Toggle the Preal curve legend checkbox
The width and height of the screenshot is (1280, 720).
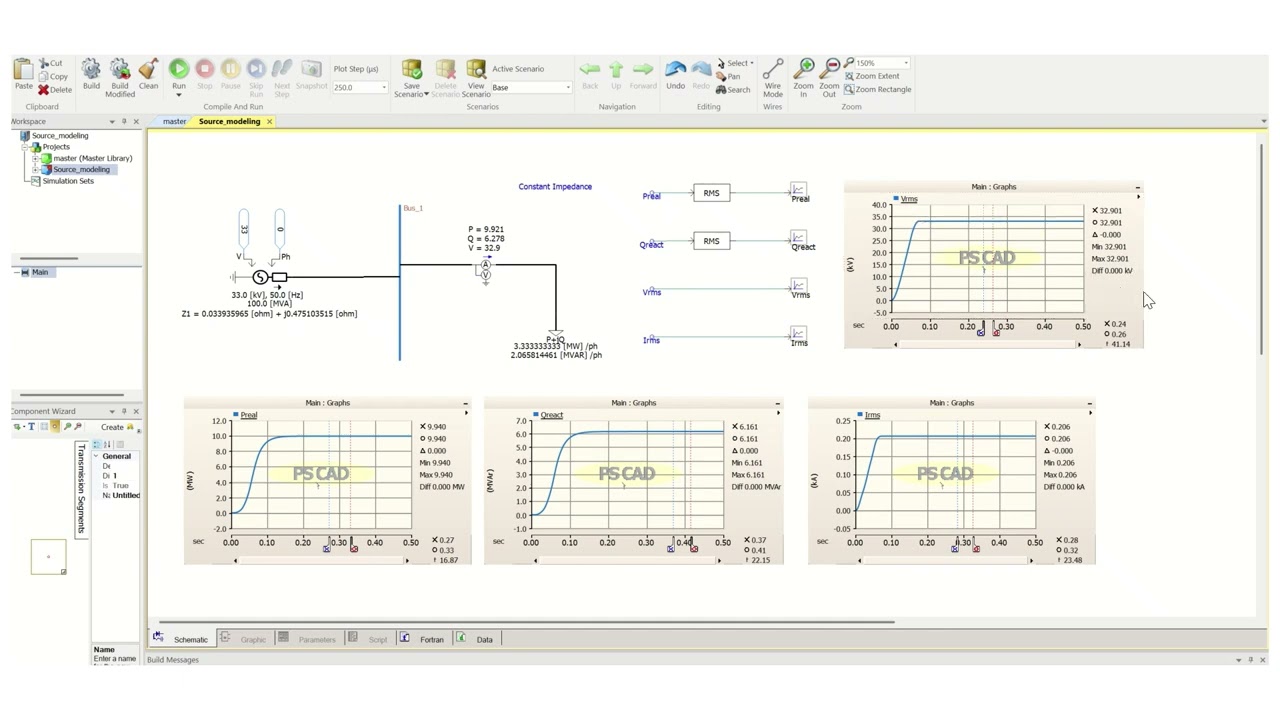[x=236, y=415]
